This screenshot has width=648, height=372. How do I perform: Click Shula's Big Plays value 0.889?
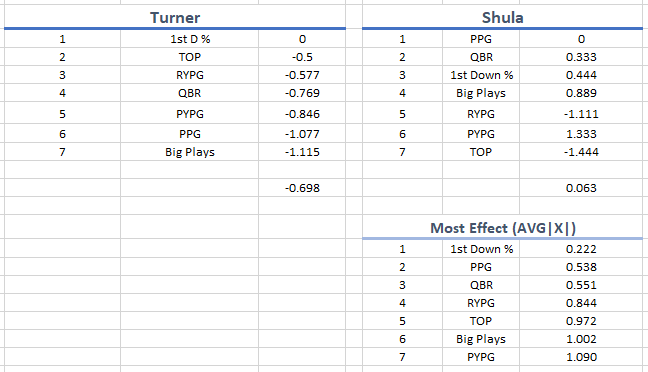[x=581, y=93]
